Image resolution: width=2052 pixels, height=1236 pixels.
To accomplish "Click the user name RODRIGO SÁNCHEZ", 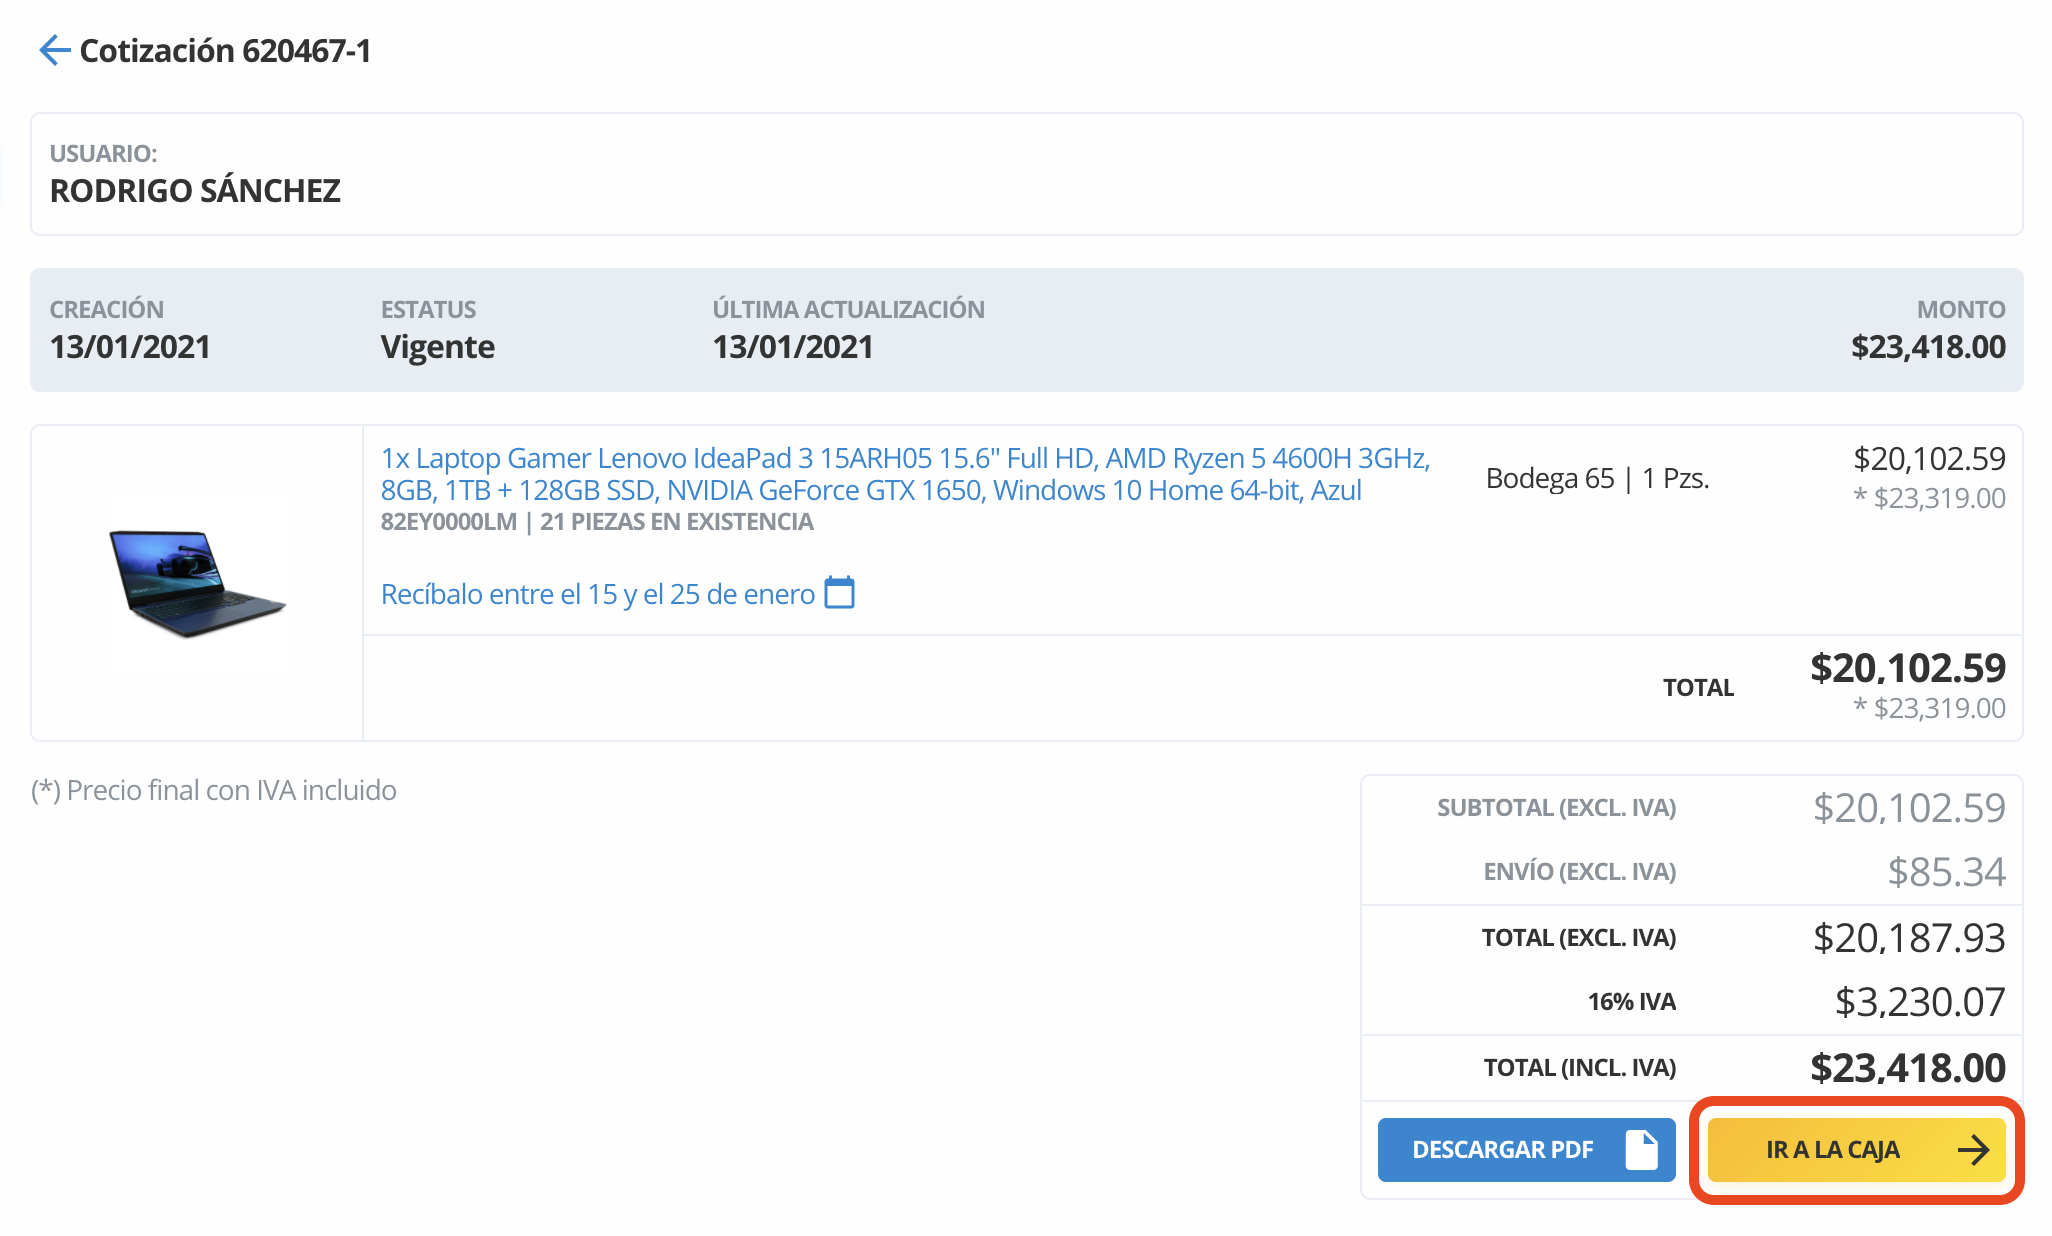I will pos(195,190).
